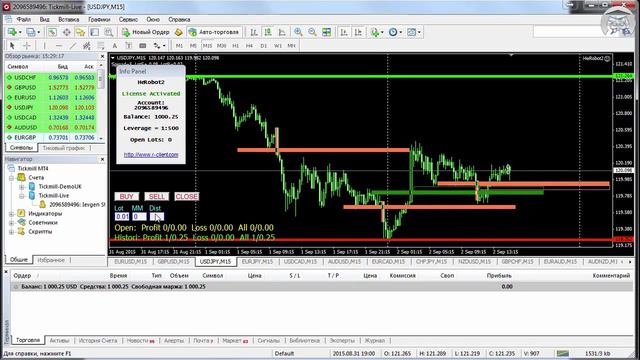Switch to the H4 timeframe
The height and width of the screenshot is (360, 640).
click(x=249, y=46)
